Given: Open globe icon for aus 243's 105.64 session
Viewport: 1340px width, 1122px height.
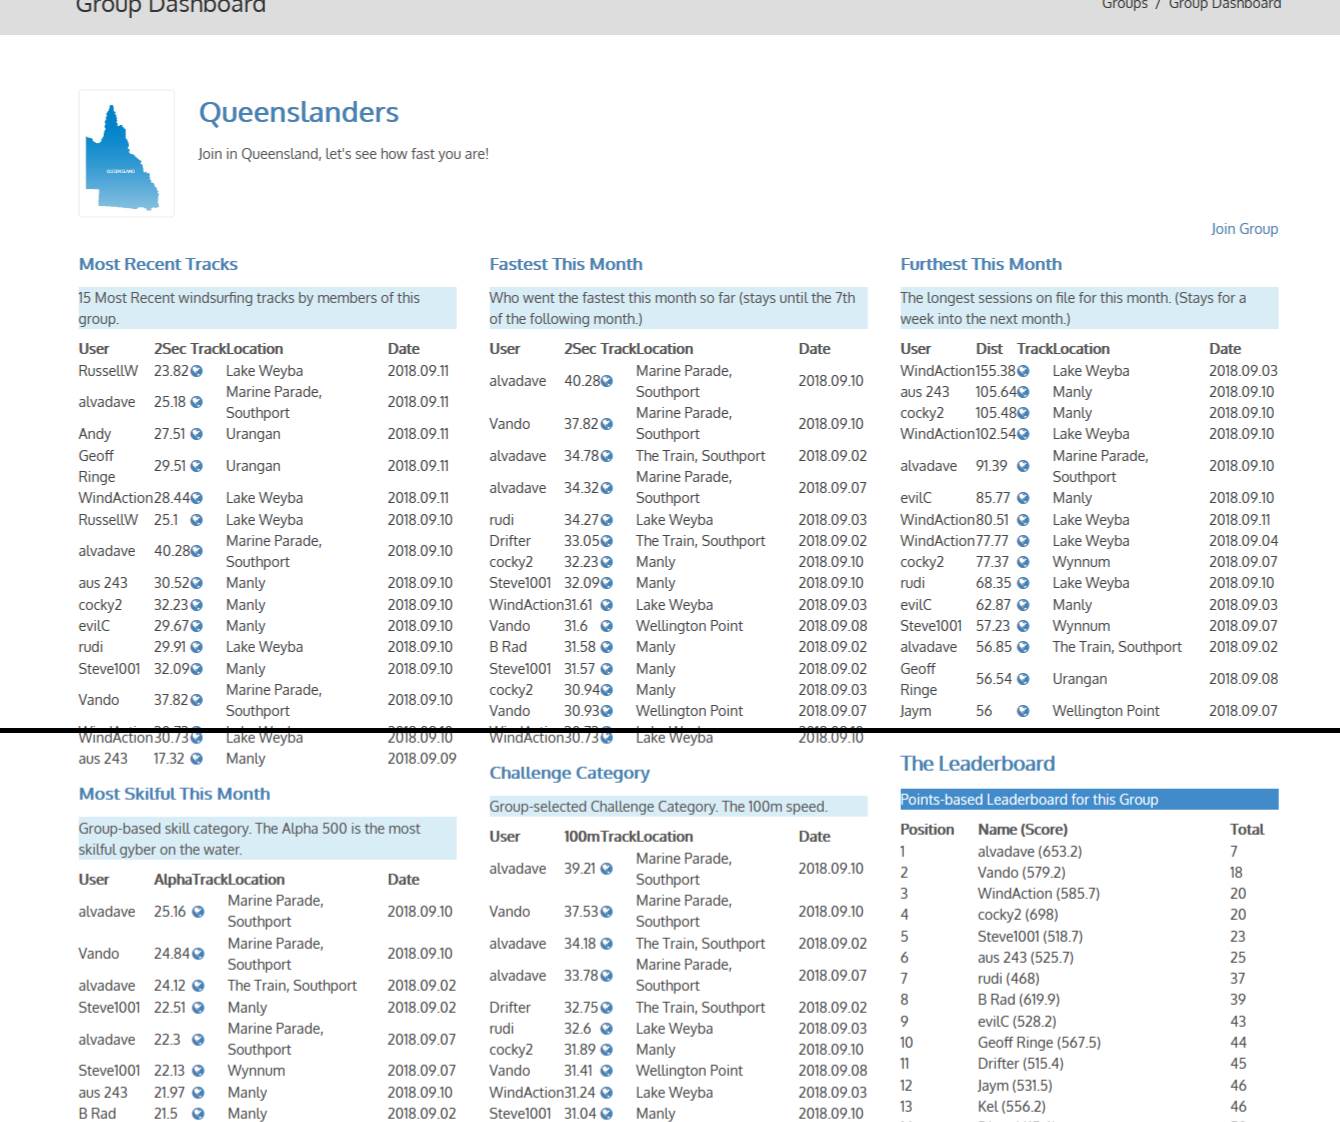Looking at the screenshot, I should point(1023,392).
